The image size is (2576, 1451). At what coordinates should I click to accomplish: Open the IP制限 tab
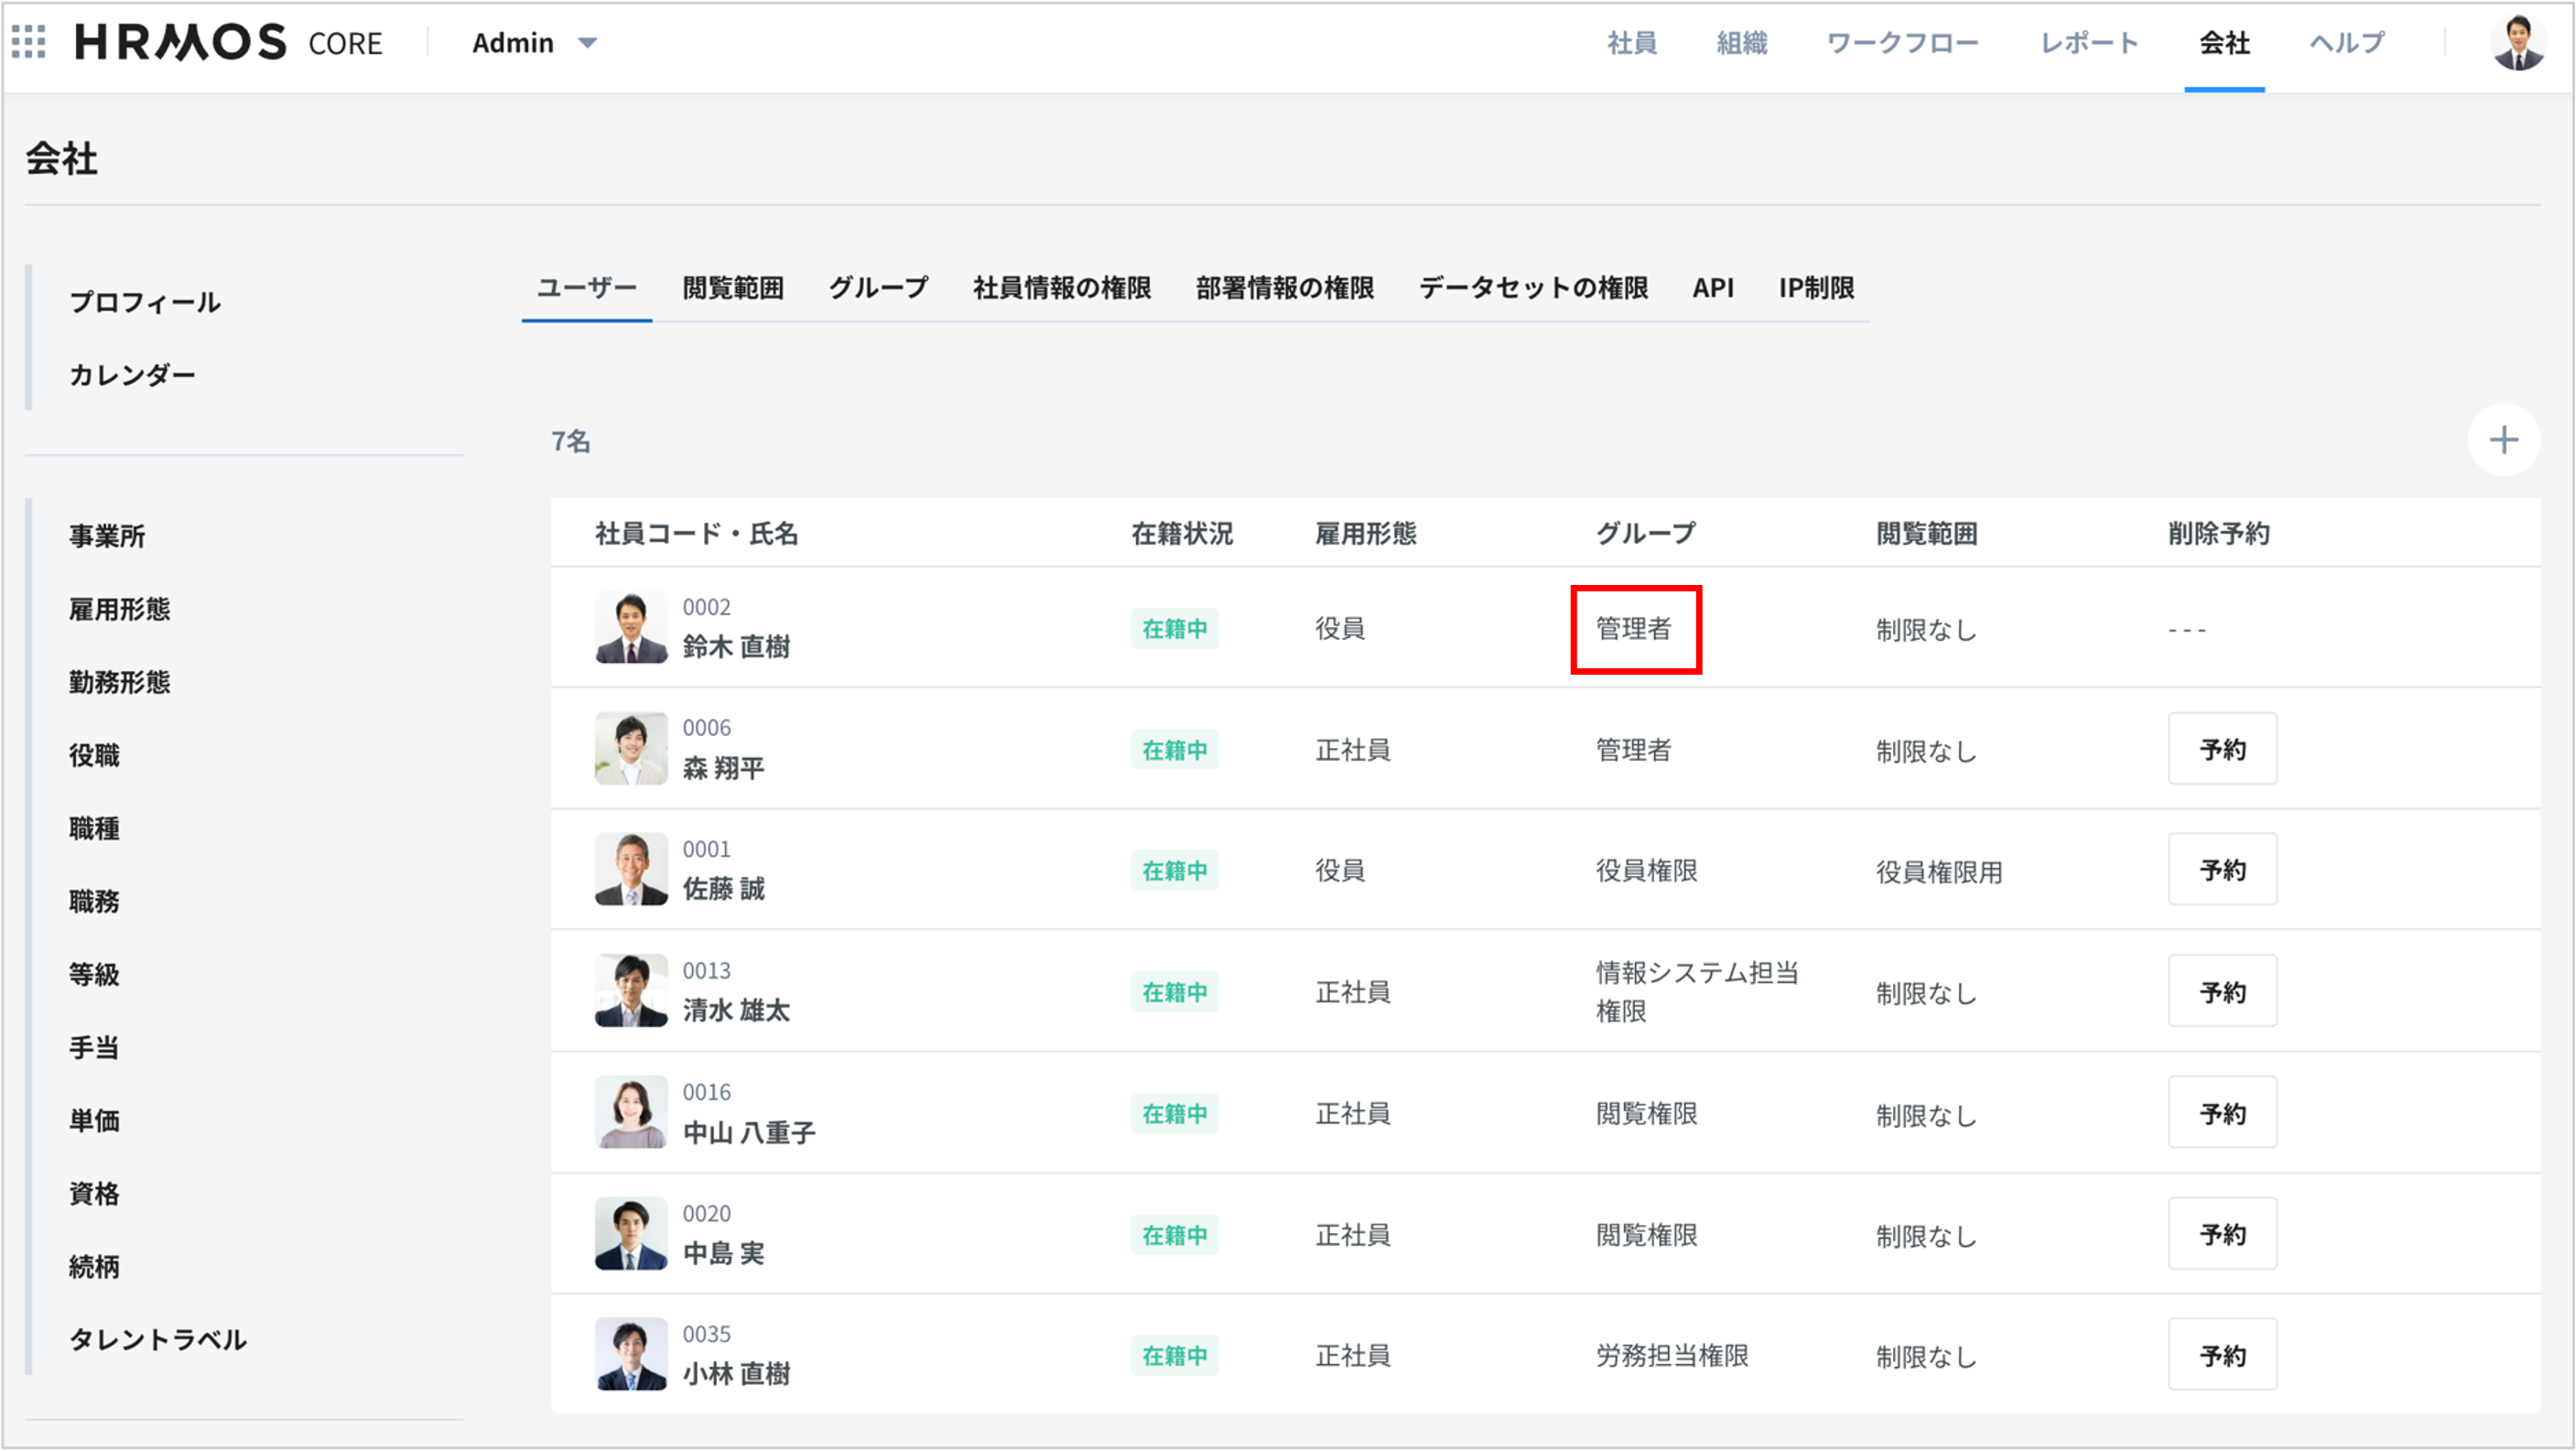1816,288
